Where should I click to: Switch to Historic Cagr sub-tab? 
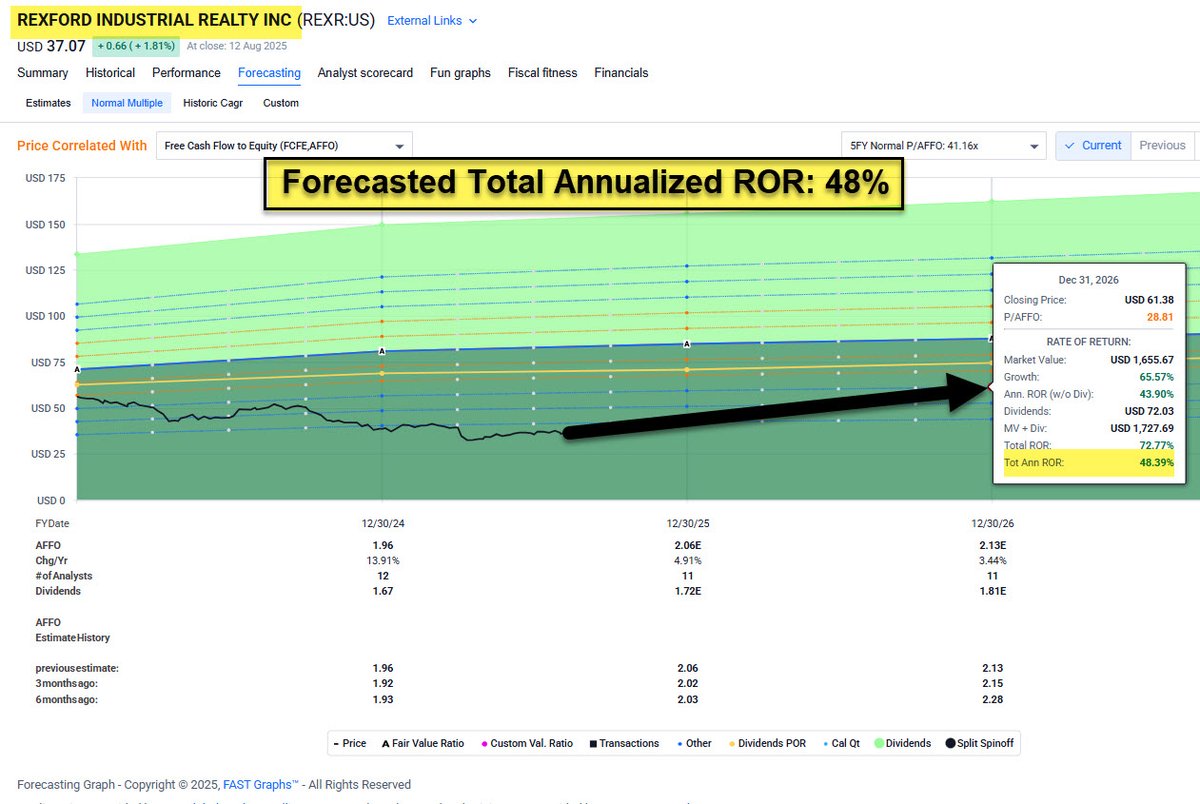tap(213, 103)
